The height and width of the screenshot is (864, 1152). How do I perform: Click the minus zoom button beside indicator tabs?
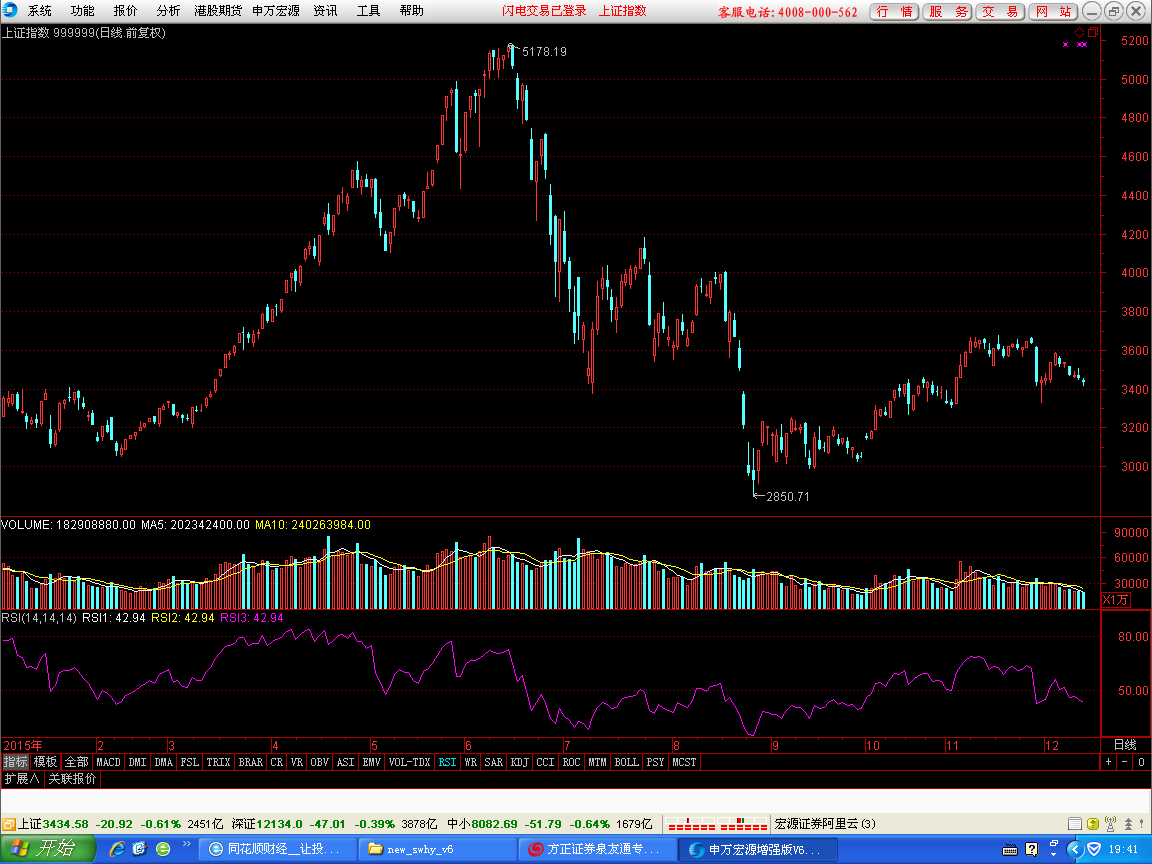(1124, 762)
